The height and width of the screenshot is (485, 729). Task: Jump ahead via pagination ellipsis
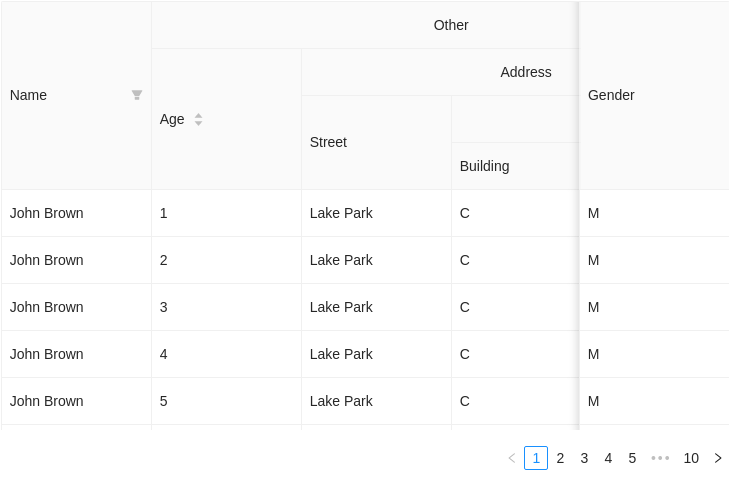660,458
